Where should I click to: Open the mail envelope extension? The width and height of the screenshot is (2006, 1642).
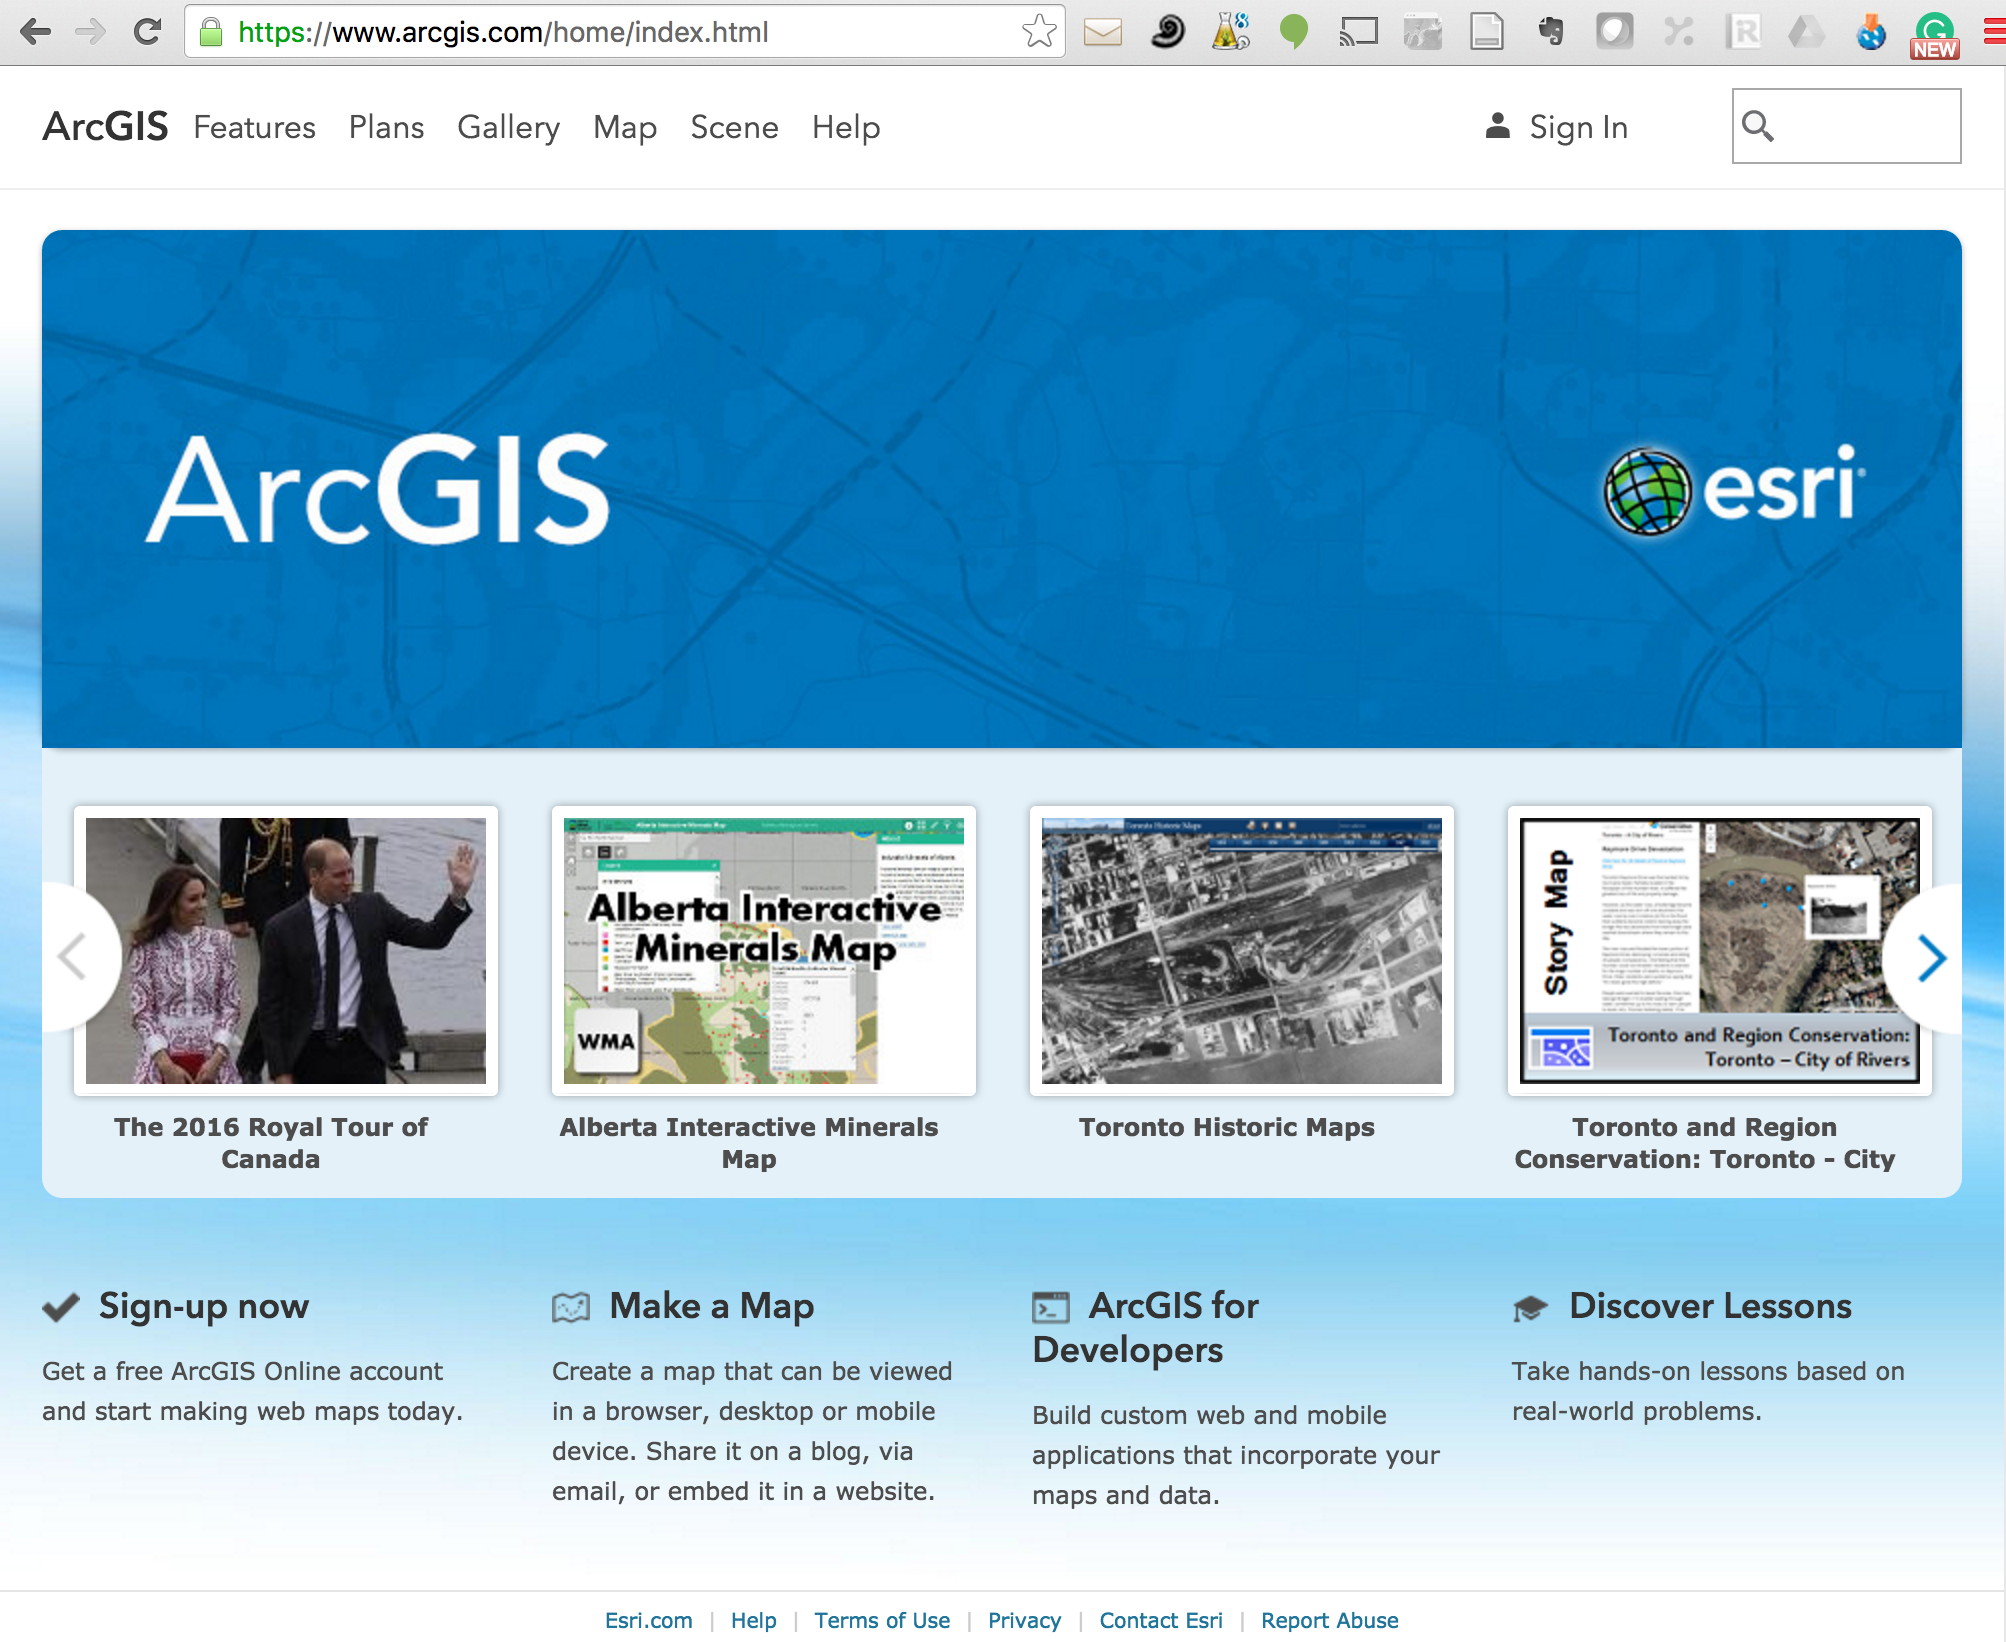pyautogui.click(x=1102, y=33)
